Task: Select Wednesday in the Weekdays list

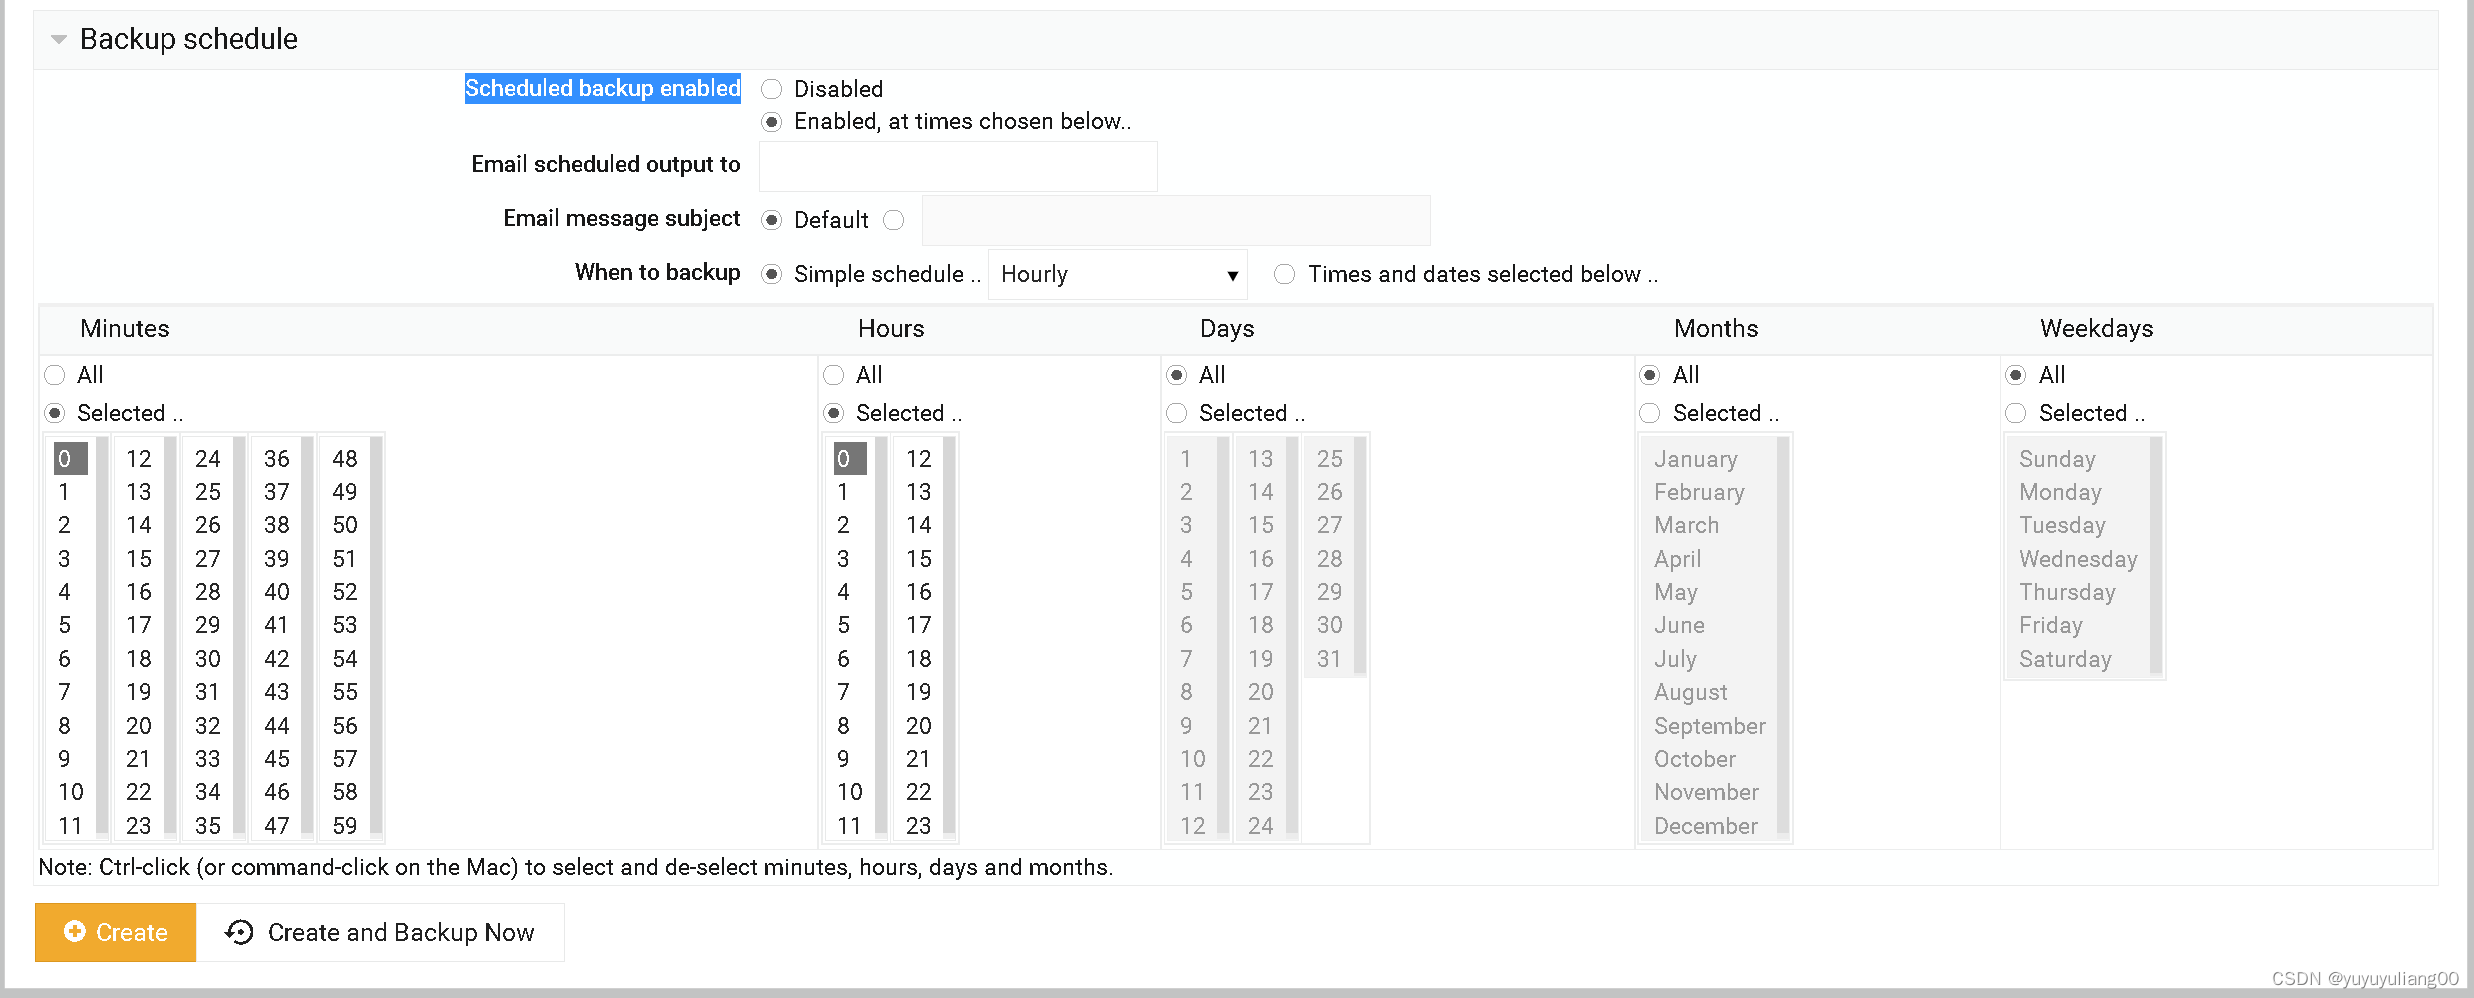Action: point(2078,559)
